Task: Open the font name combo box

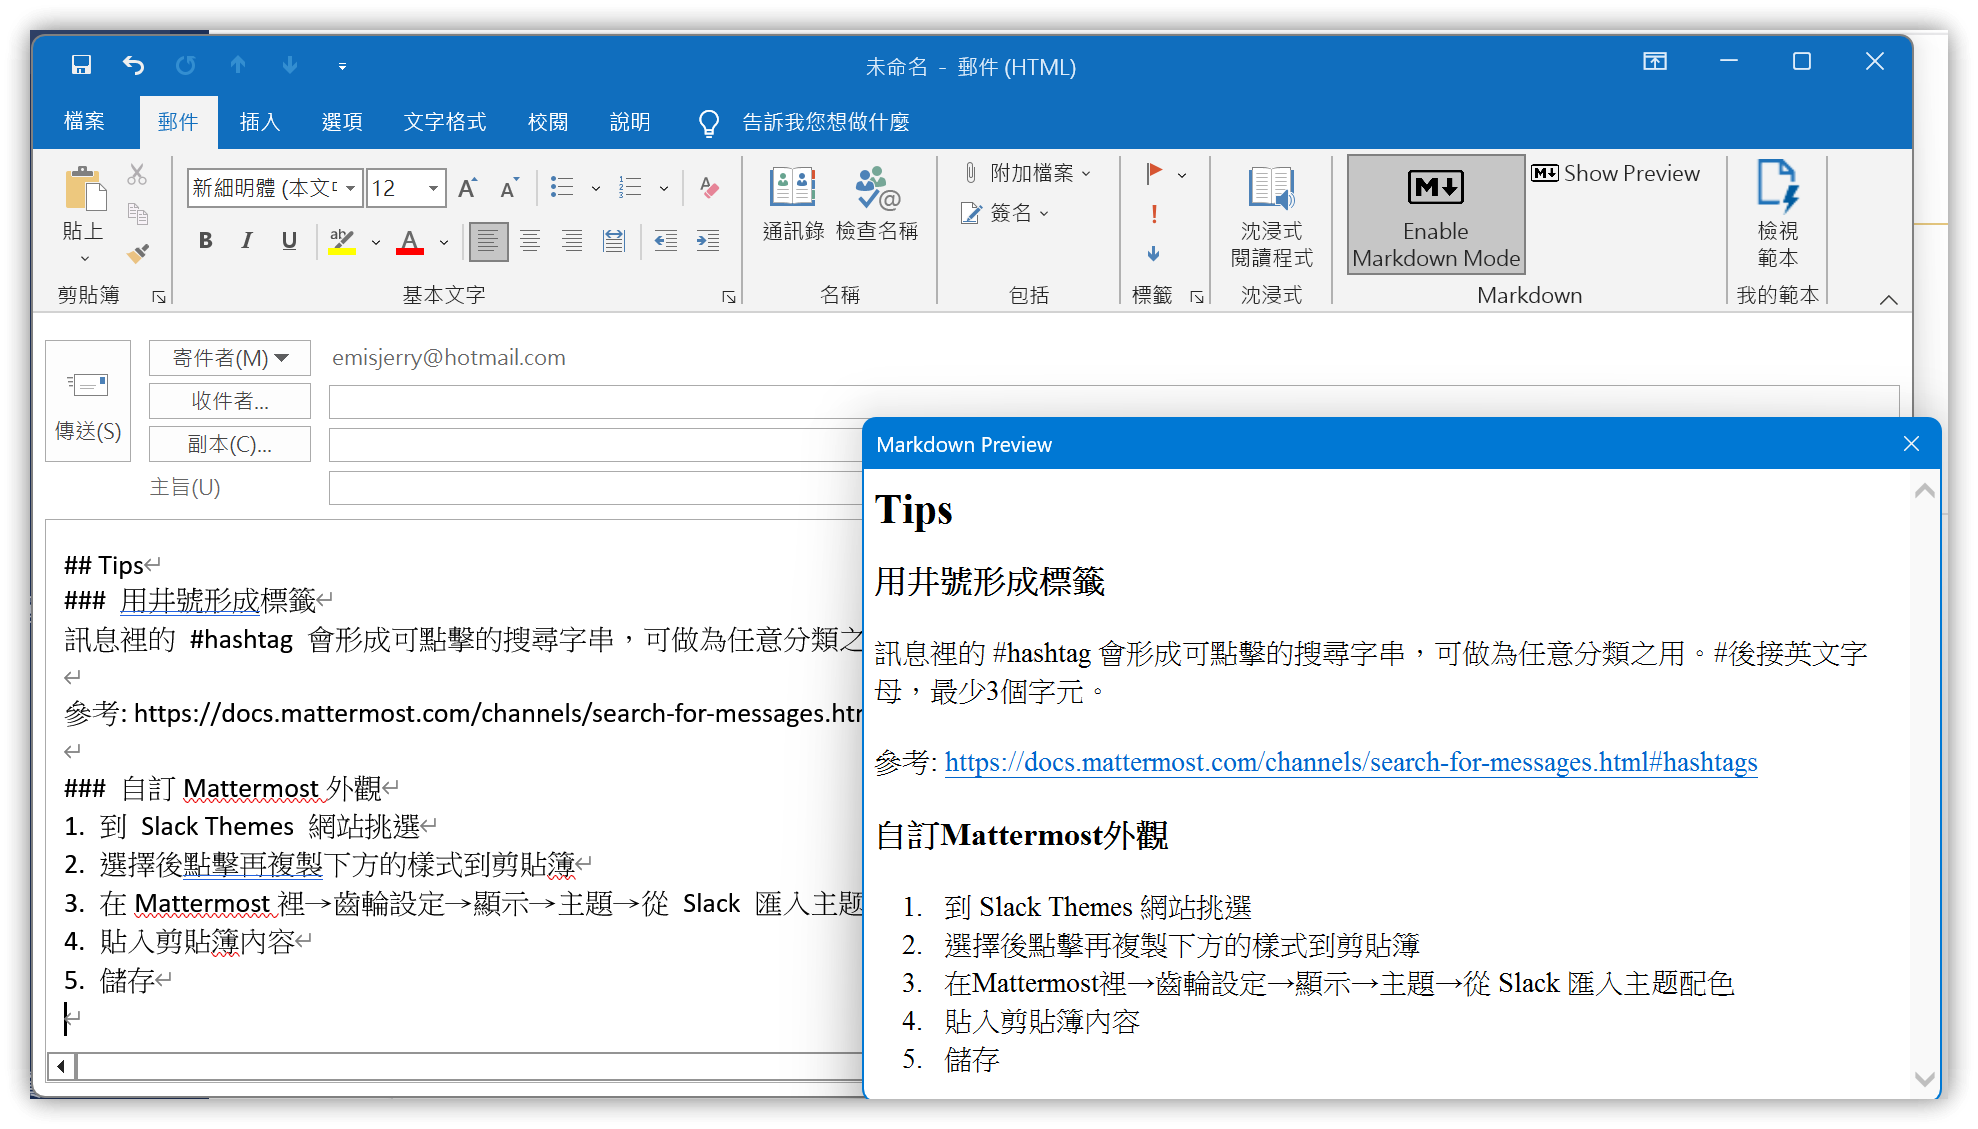Action: pyautogui.click(x=274, y=188)
